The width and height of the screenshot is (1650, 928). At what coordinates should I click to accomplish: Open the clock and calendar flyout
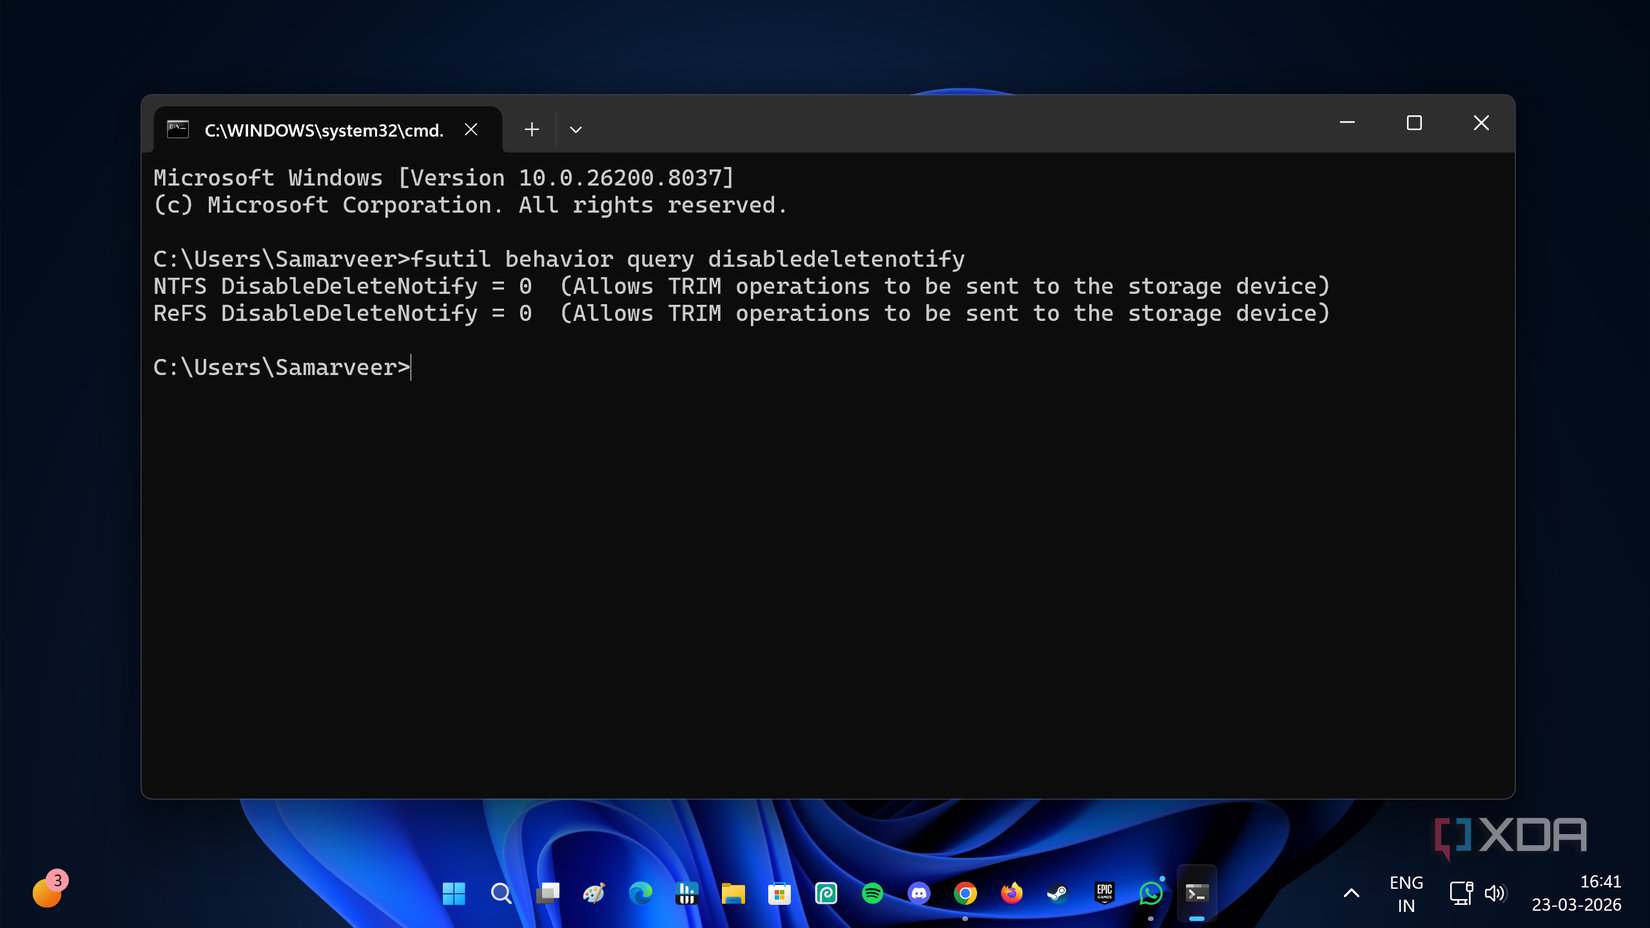(x=1577, y=893)
